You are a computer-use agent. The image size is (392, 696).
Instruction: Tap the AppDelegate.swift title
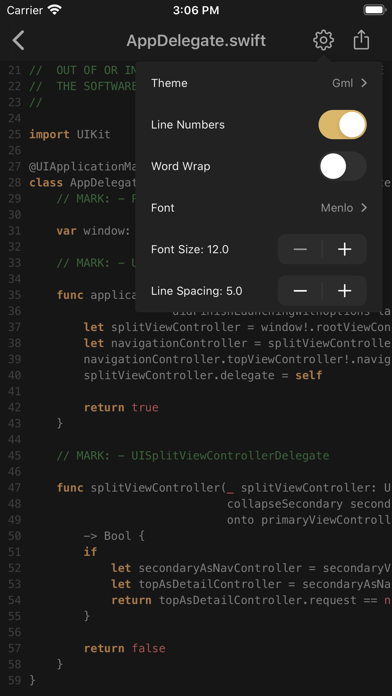(x=196, y=40)
